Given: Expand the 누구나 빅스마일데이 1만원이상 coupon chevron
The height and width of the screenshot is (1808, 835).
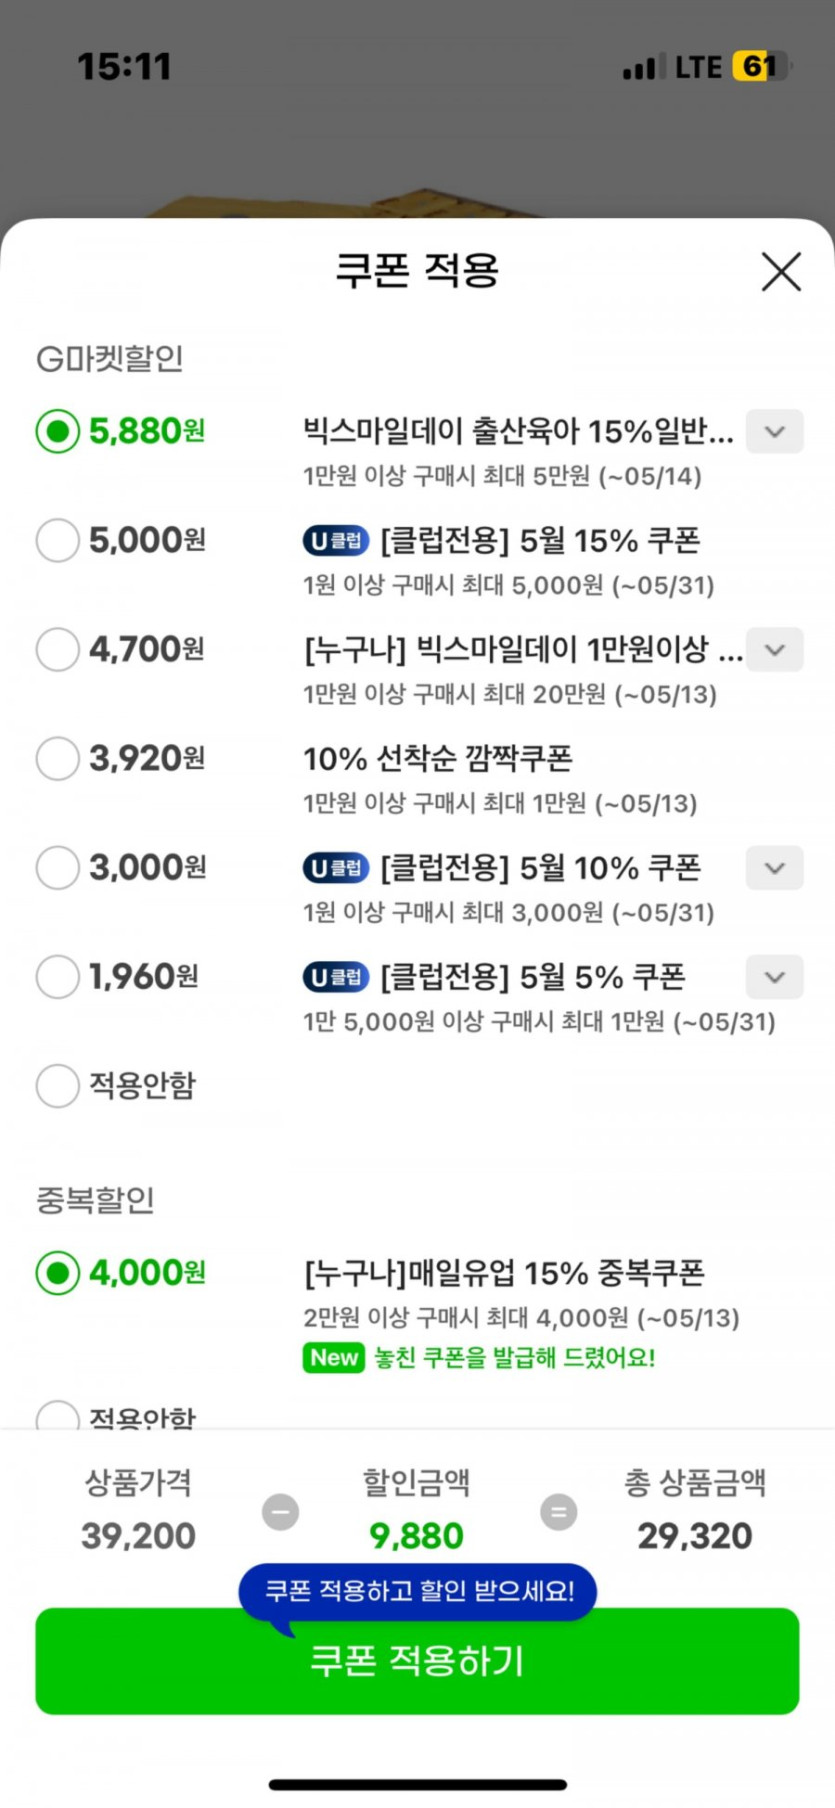Looking at the screenshot, I should [774, 650].
